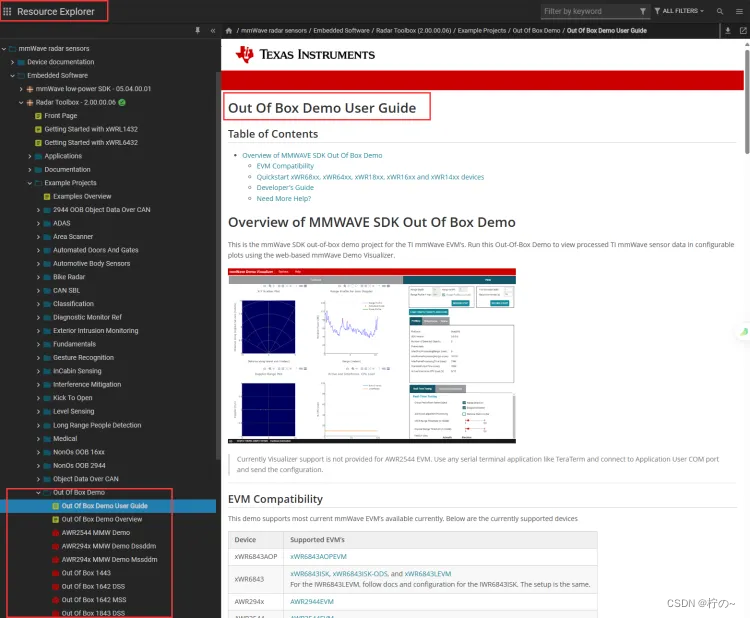750x618 pixels.
Task: Collapse the Out Of Box Demo folder
Action: click(38, 493)
